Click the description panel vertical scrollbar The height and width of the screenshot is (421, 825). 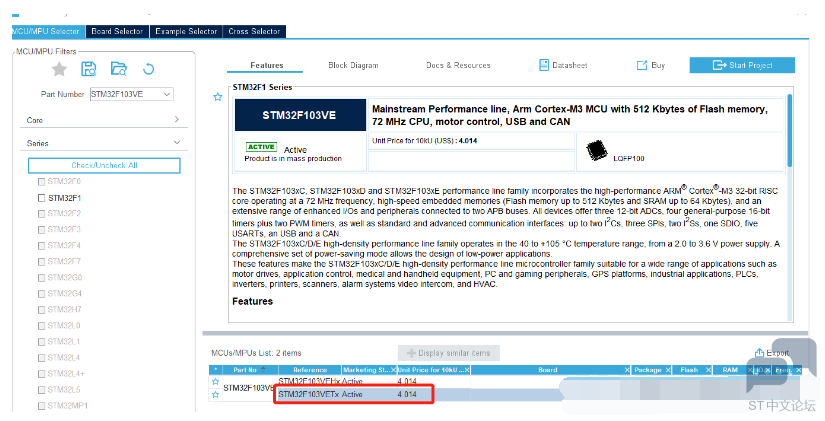tap(789, 131)
